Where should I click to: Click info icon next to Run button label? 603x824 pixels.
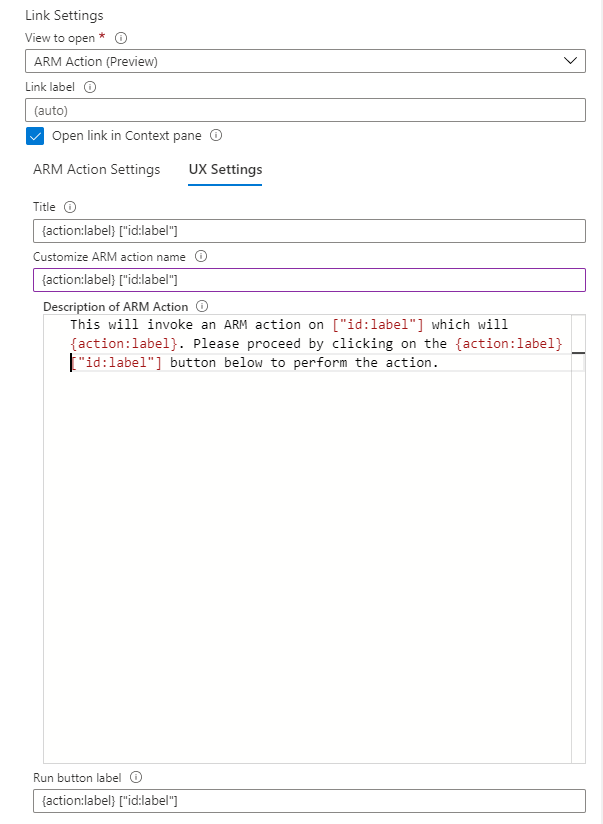(136, 777)
